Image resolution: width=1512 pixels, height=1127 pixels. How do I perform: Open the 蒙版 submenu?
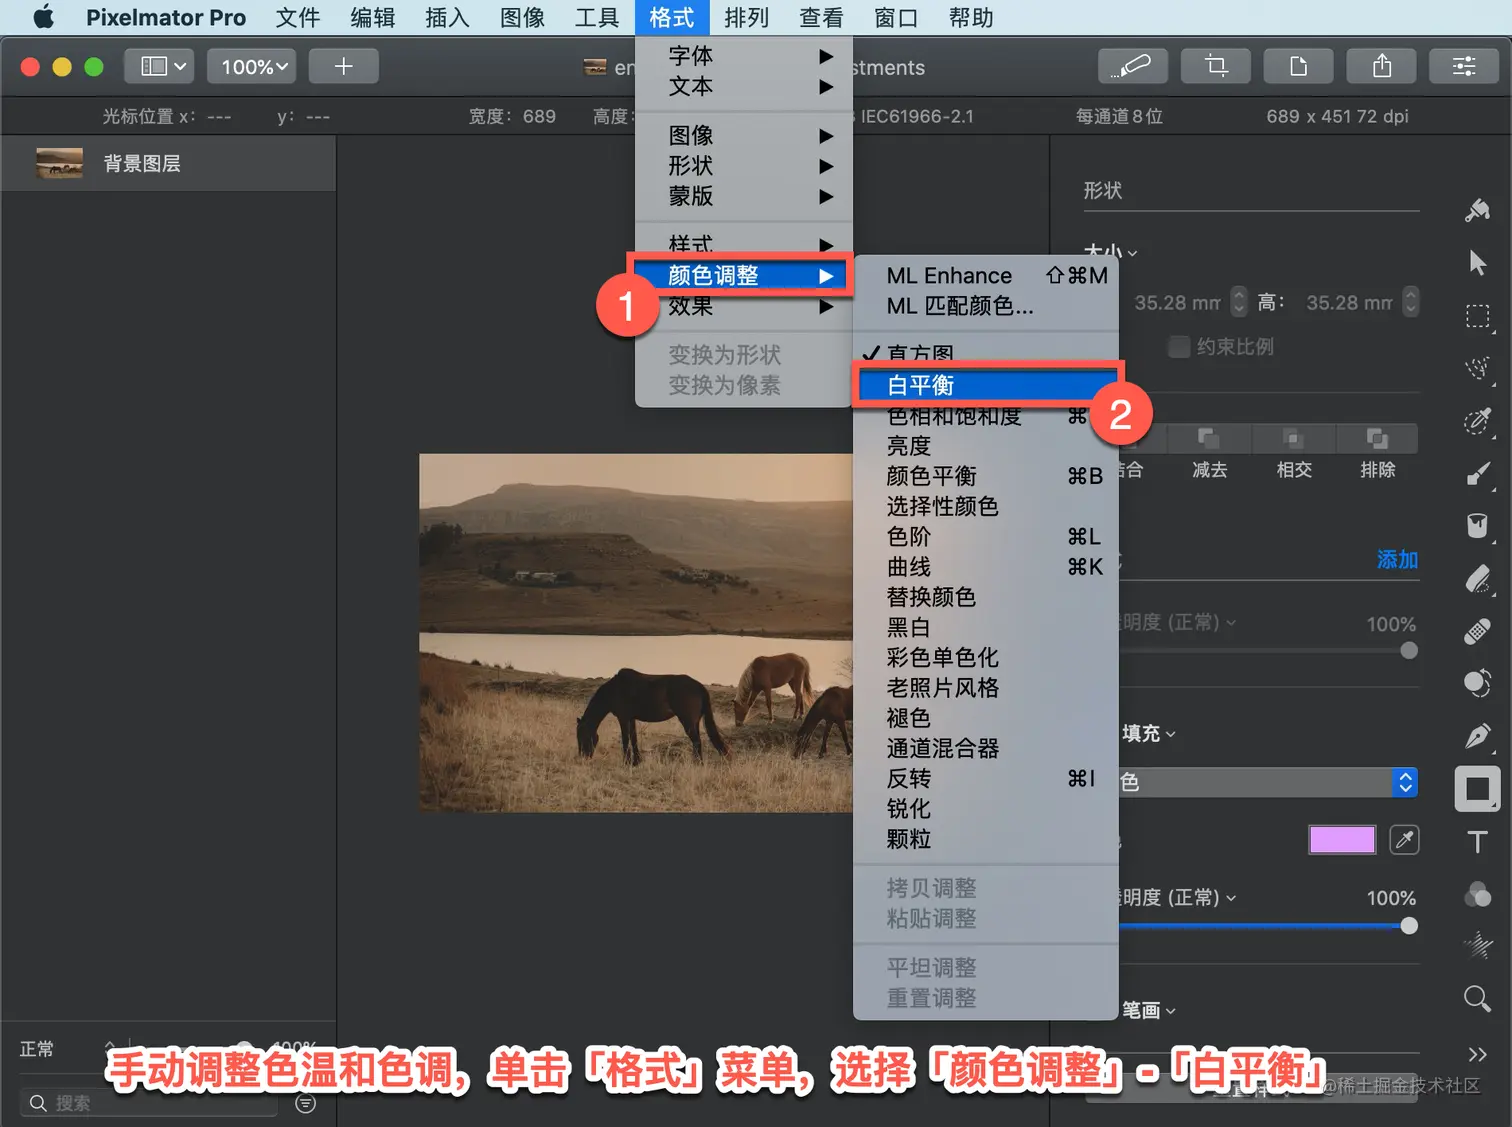point(744,196)
